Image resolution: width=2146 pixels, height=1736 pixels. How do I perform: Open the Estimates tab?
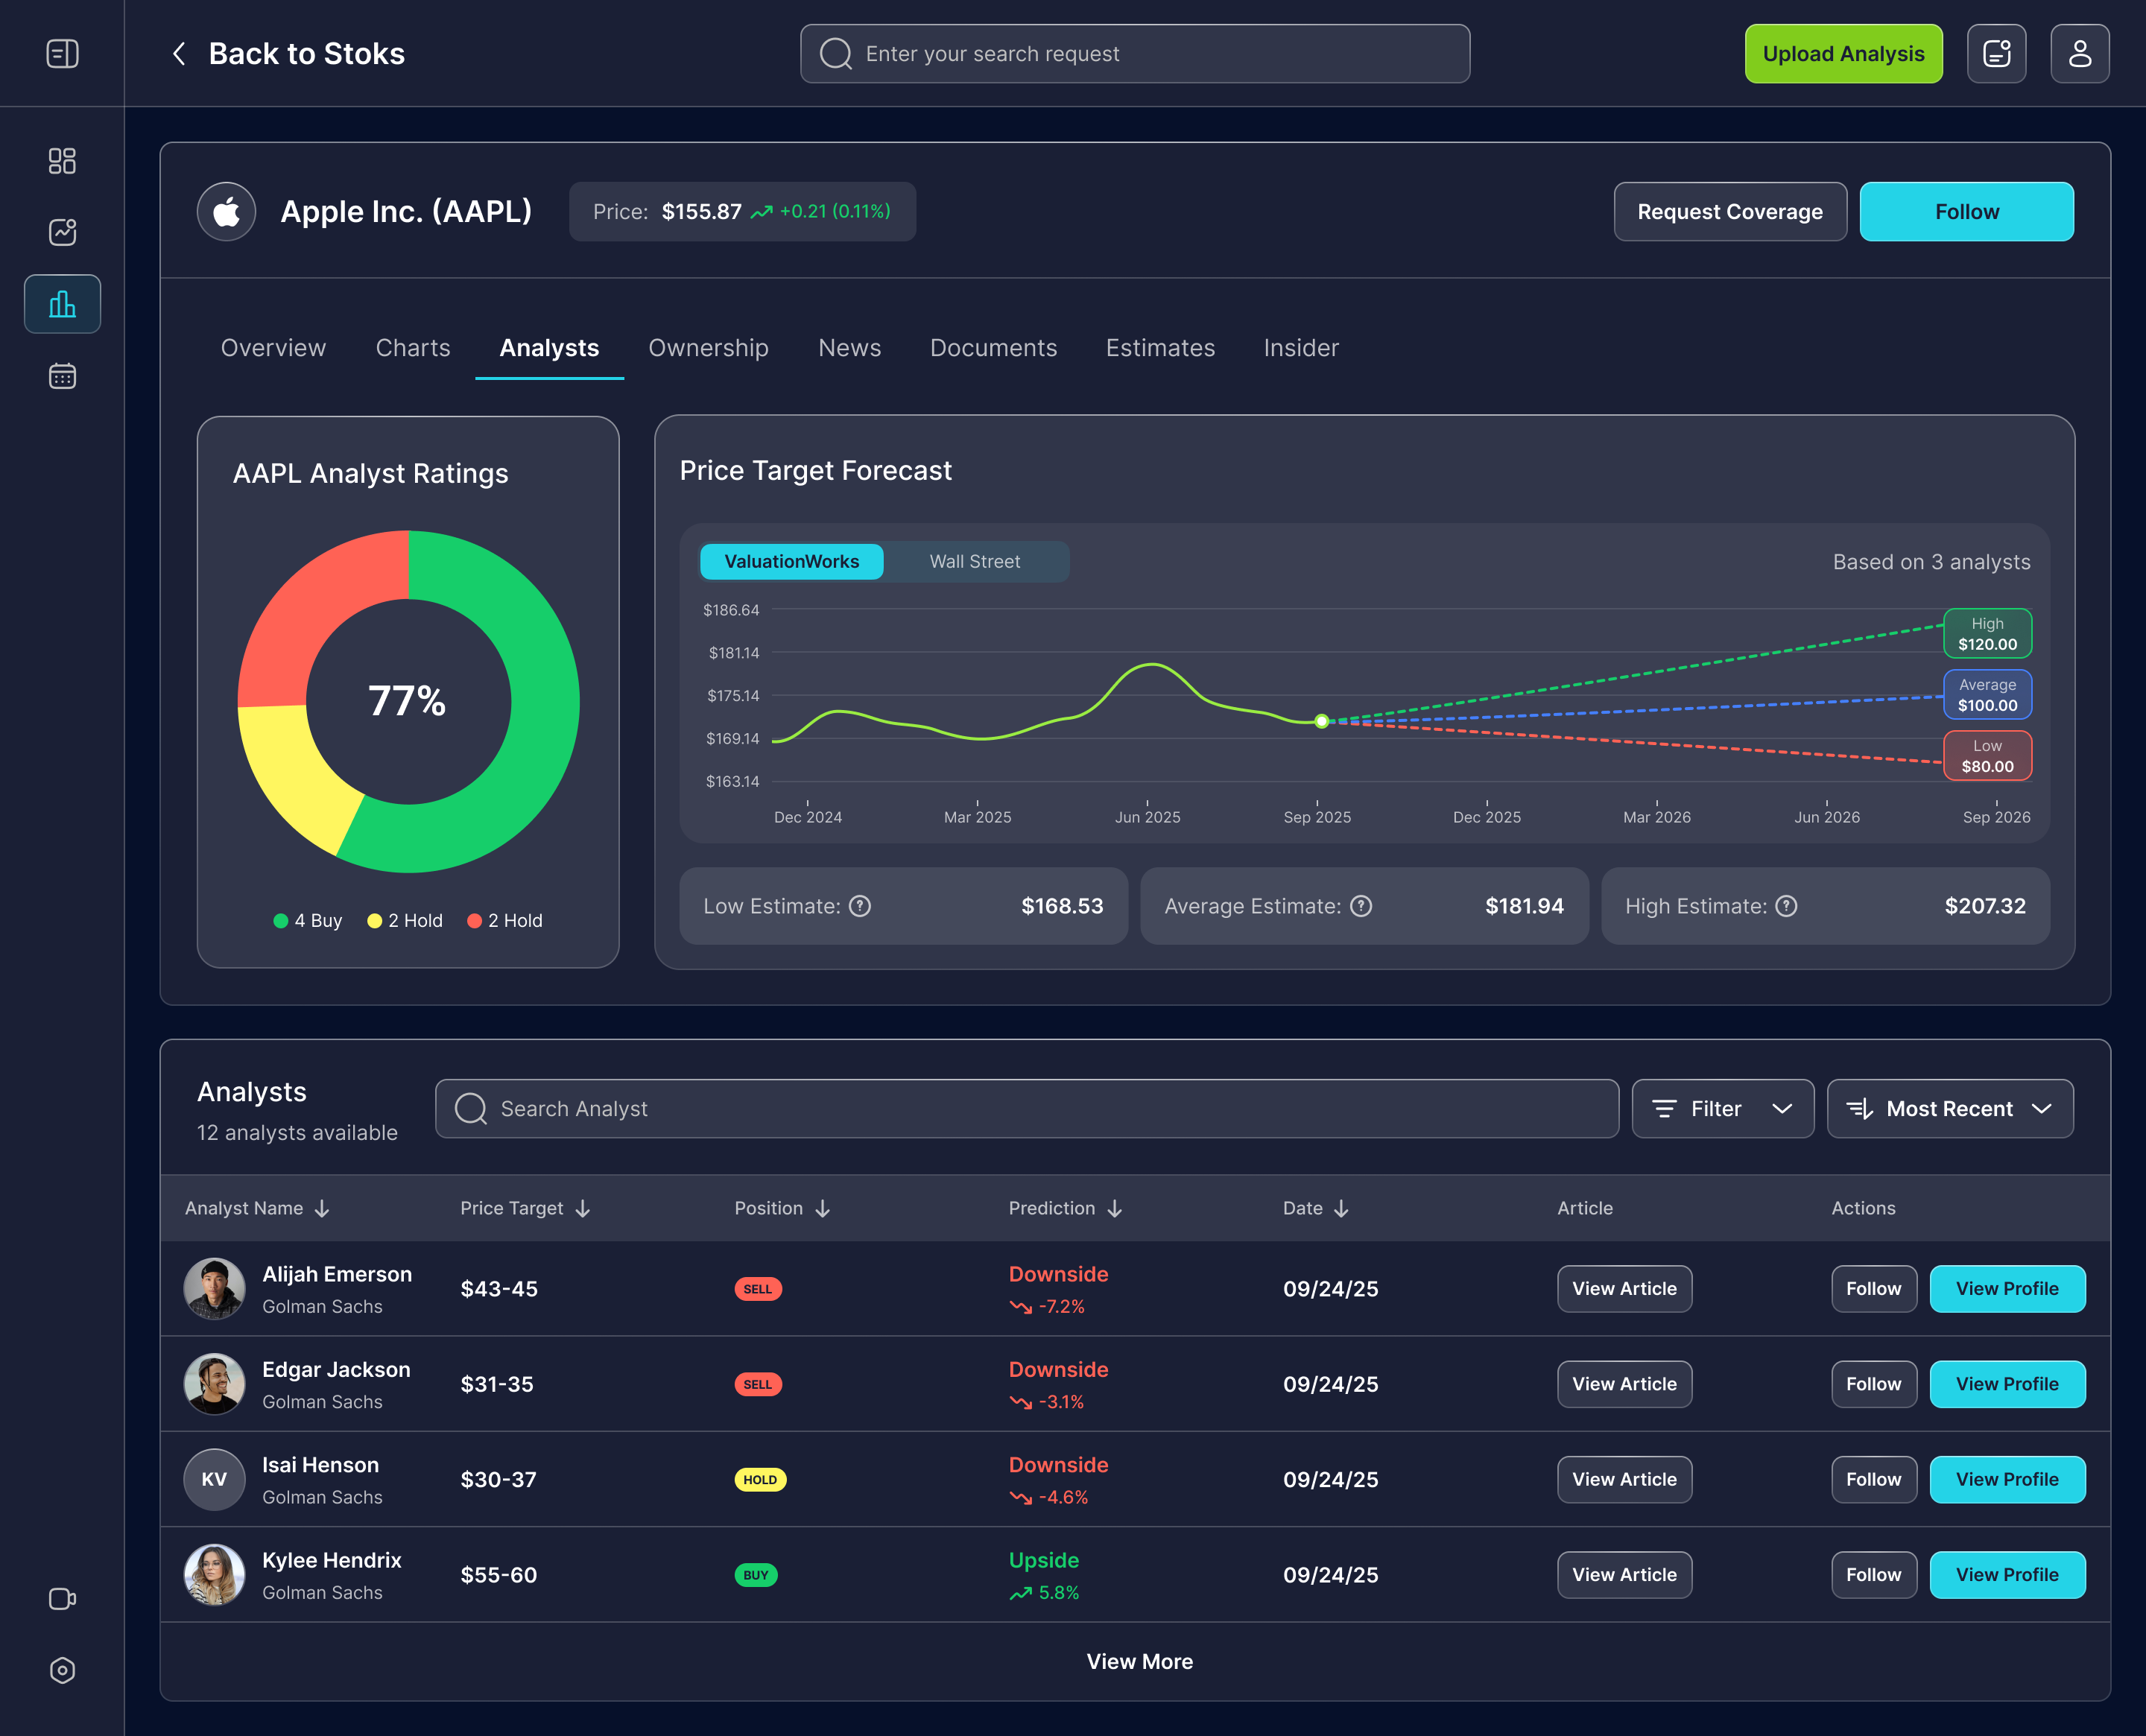click(1160, 348)
